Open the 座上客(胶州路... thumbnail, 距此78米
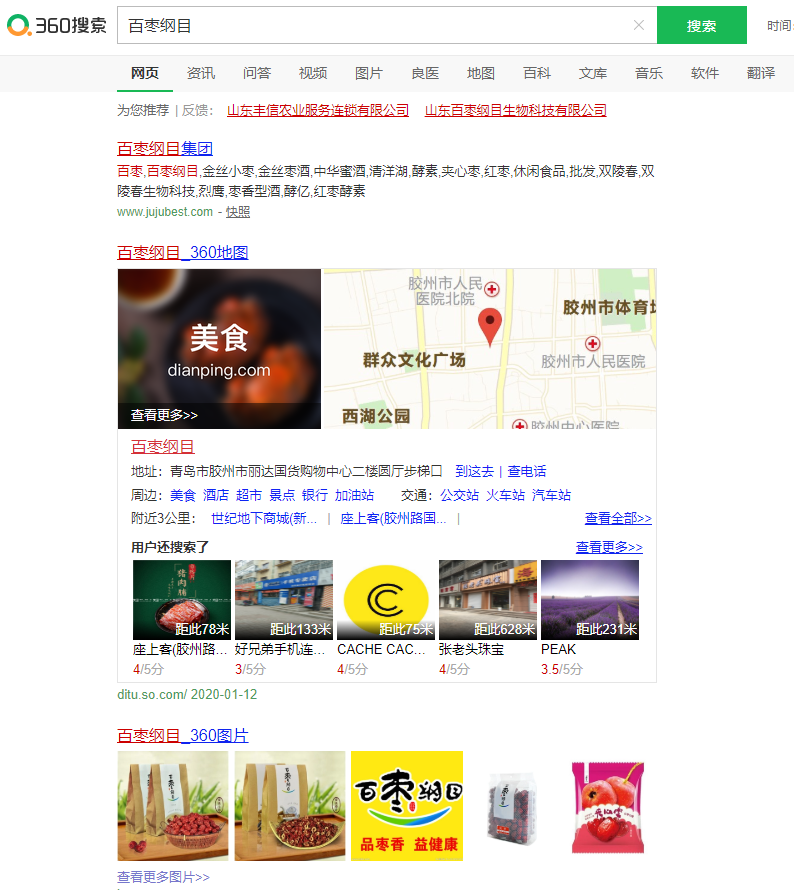 (182, 600)
